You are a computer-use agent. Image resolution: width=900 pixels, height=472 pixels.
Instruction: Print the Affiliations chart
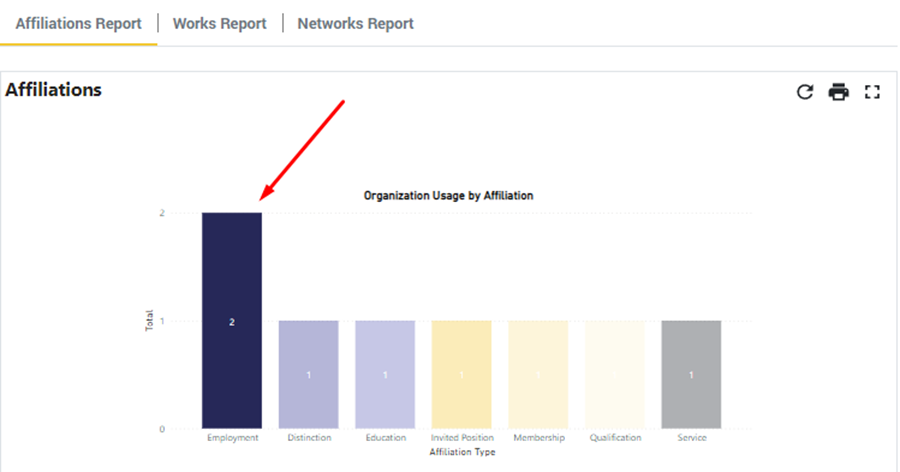(838, 92)
